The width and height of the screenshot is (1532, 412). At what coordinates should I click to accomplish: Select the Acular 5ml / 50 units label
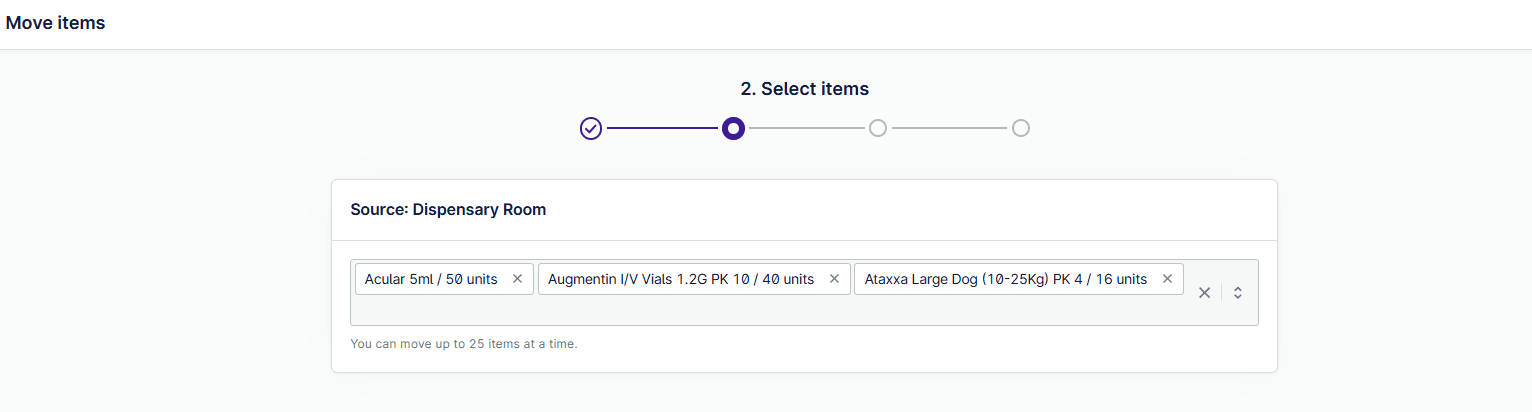[x=431, y=279]
